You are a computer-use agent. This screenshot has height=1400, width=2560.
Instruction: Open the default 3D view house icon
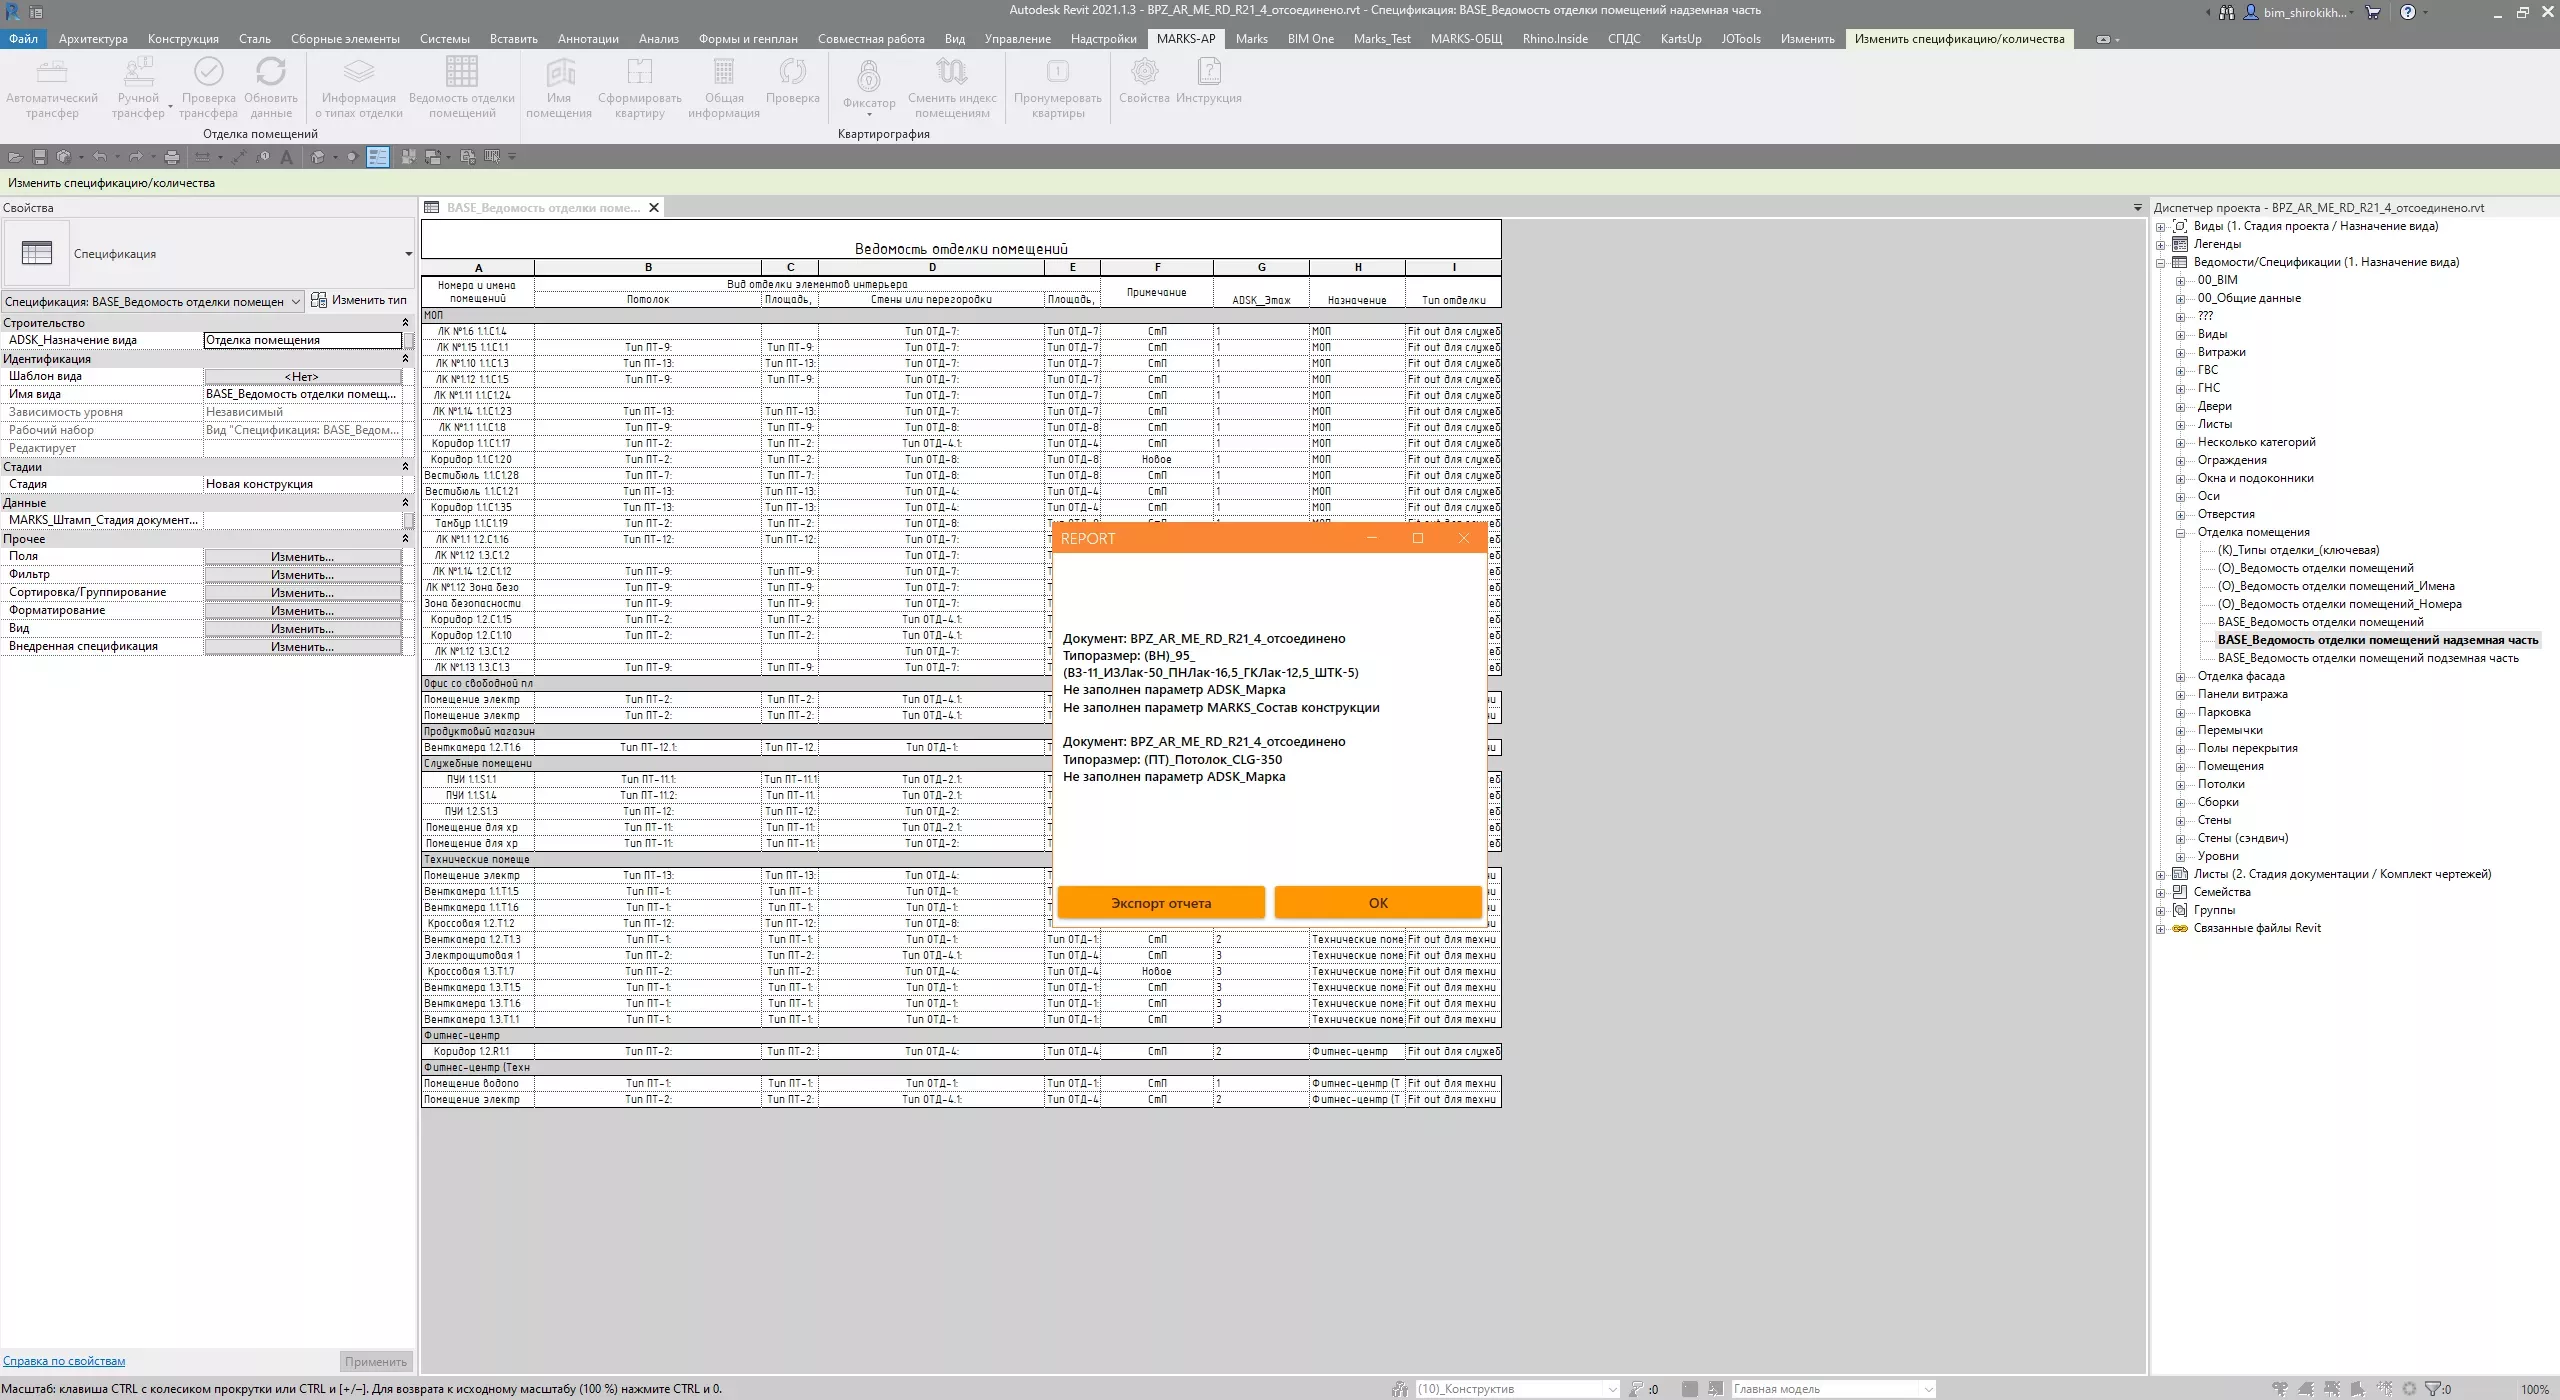coord(318,157)
